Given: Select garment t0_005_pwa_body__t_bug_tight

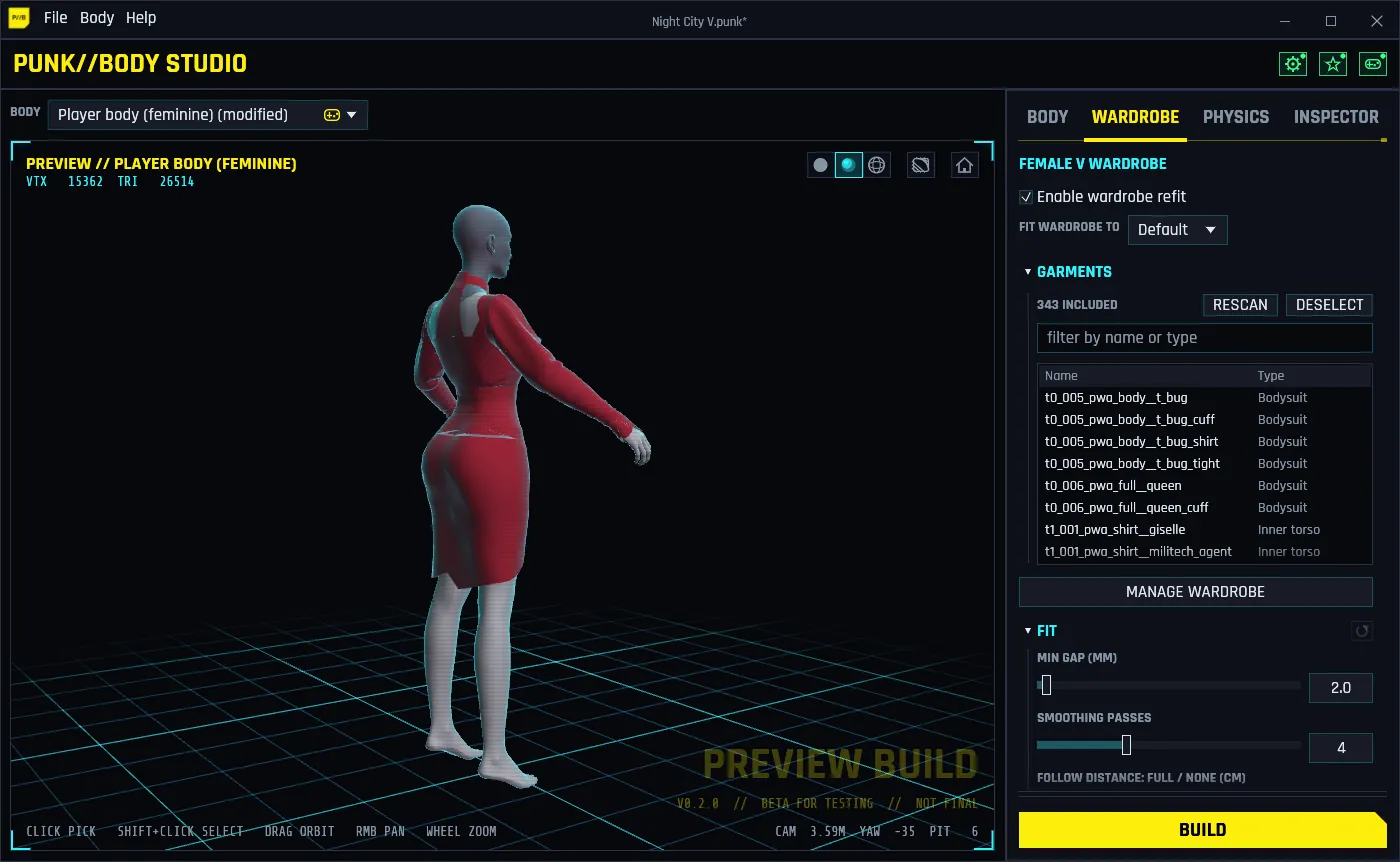Looking at the screenshot, I should click(1204, 464).
